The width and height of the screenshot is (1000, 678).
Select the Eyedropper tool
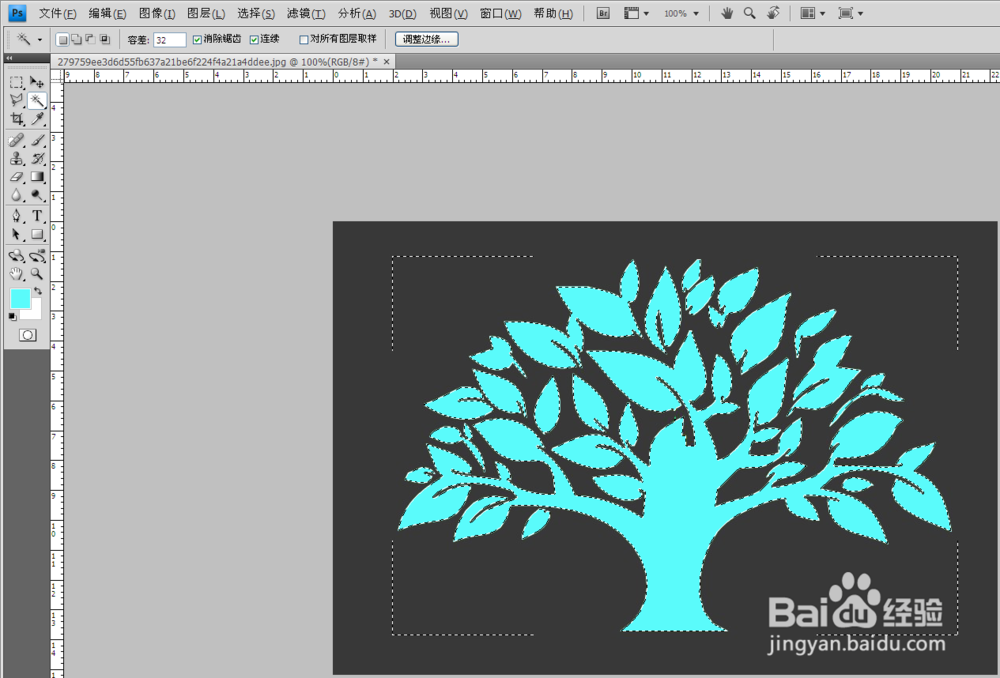pyautogui.click(x=37, y=119)
